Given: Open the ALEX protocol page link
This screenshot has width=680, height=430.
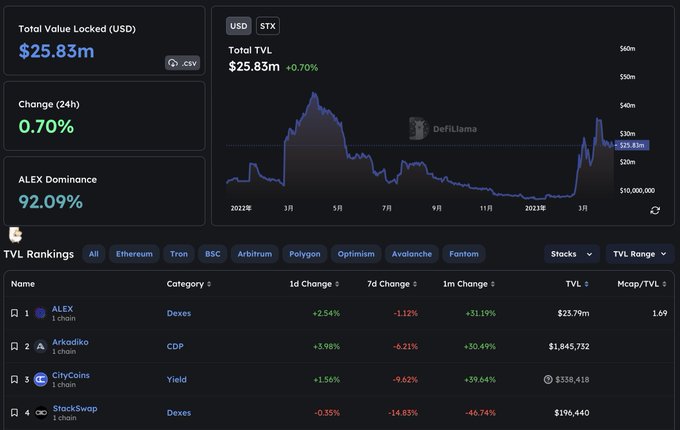Looking at the screenshot, I should coord(62,309).
